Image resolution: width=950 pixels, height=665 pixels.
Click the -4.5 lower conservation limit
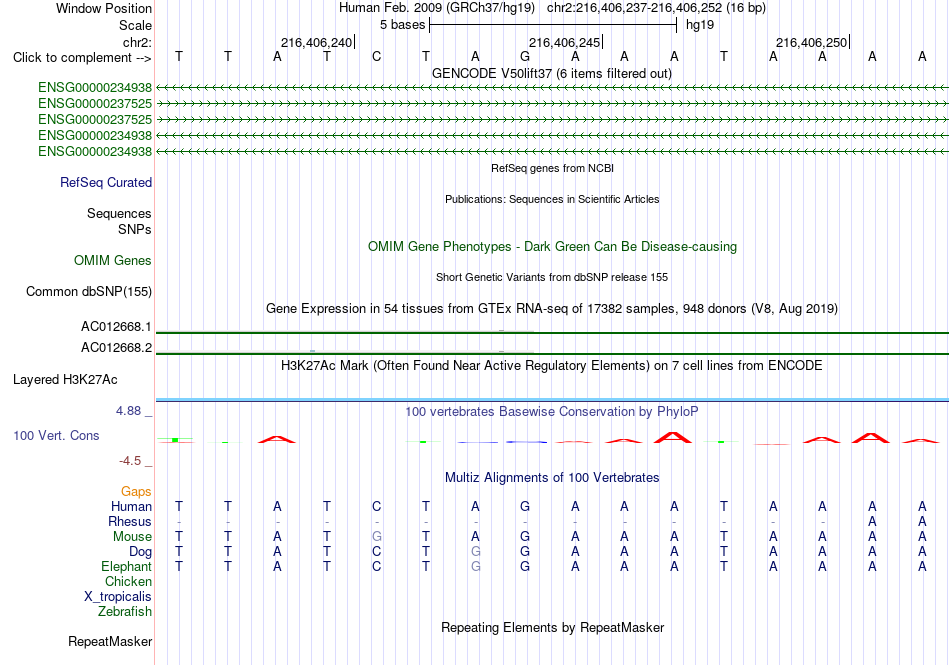pos(130,461)
